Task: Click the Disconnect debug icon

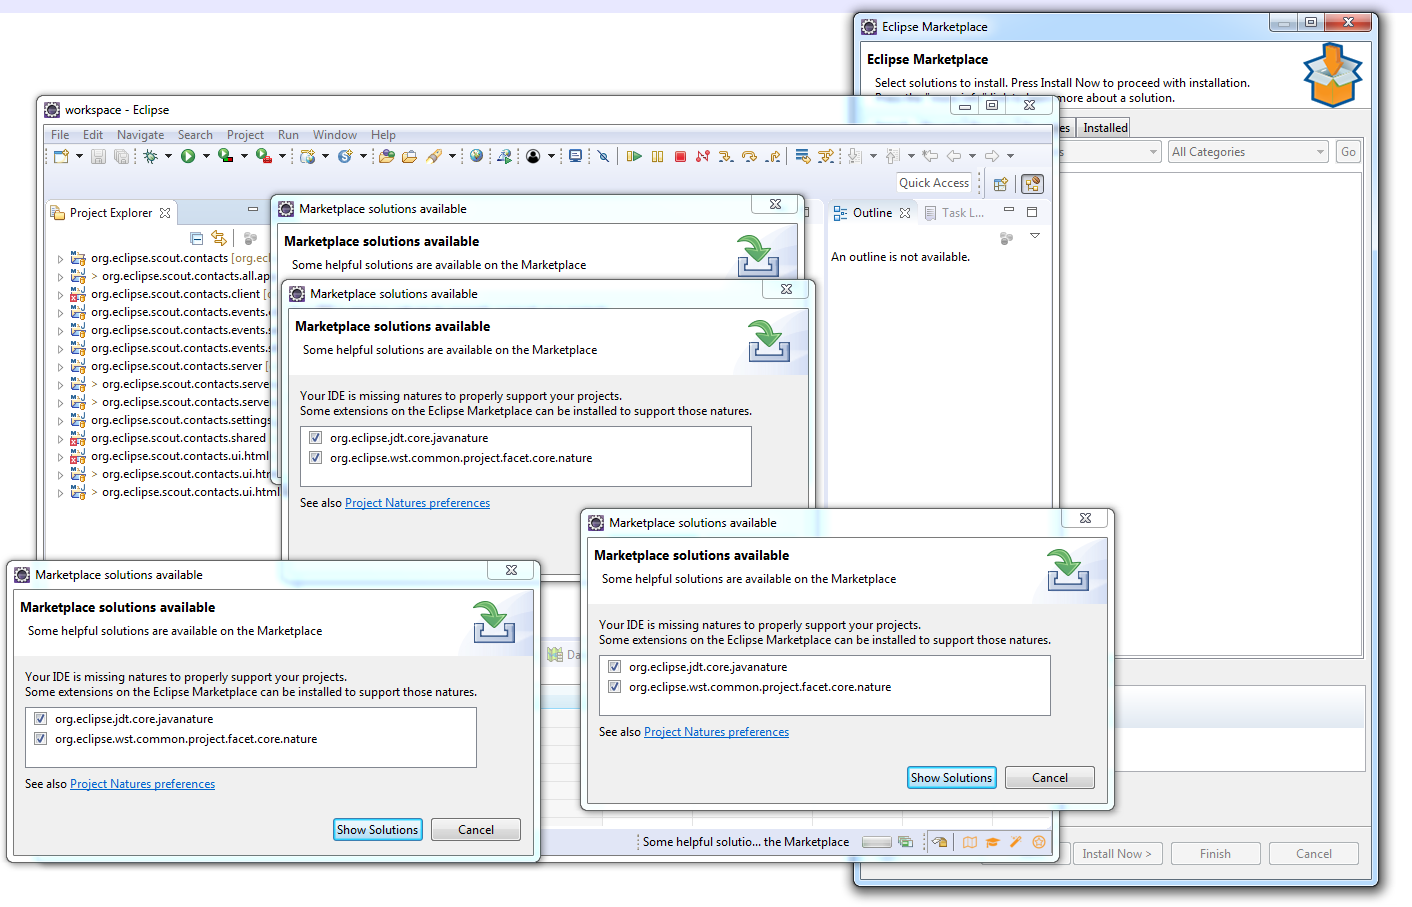Action: tap(702, 156)
